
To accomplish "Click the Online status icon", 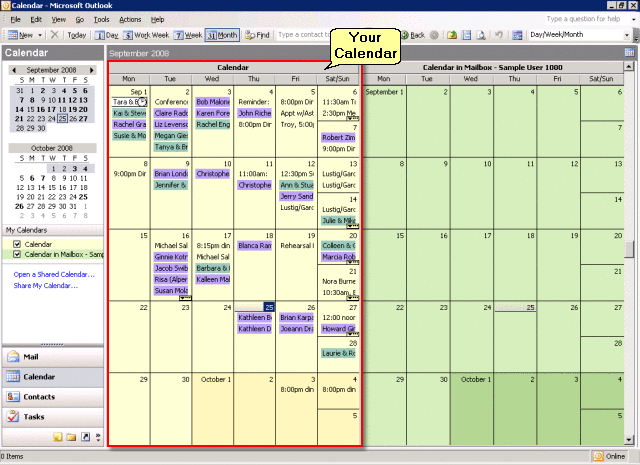I will click(x=598, y=456).
